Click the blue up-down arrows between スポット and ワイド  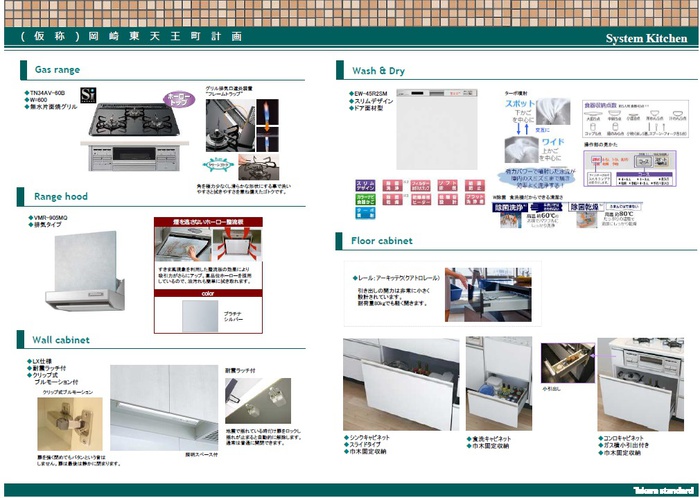point(522,129)
